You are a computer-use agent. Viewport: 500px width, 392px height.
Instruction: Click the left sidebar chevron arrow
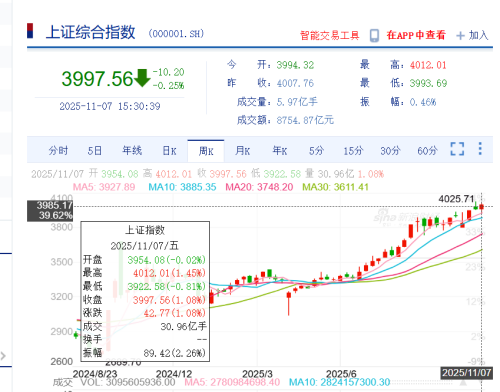click(3, 356)
